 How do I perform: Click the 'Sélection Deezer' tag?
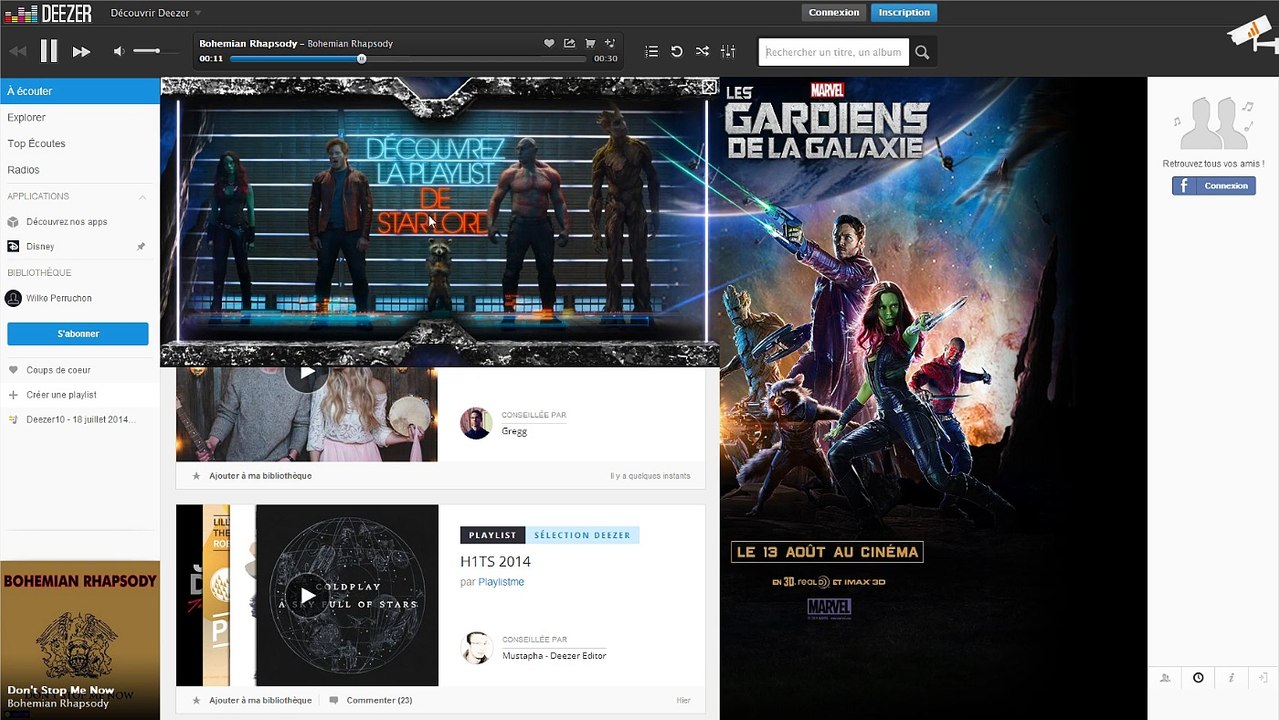pos(582,535)
